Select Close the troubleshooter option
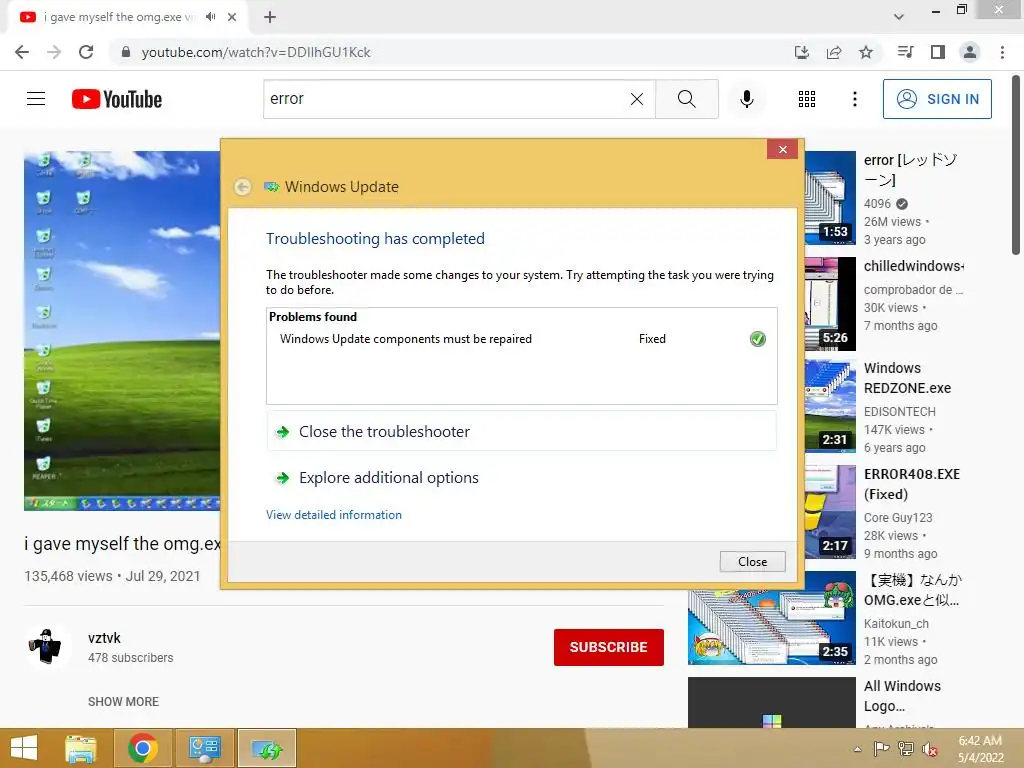The image size is (1024, 768). (x=521, y=432)
